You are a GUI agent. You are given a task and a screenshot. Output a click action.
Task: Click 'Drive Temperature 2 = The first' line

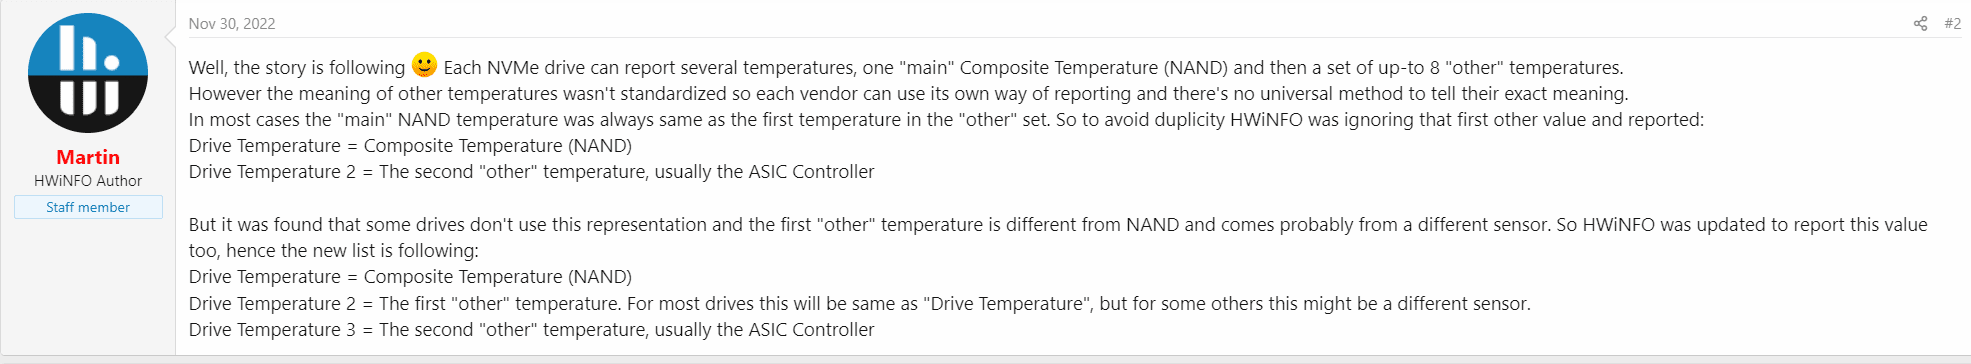859,303
